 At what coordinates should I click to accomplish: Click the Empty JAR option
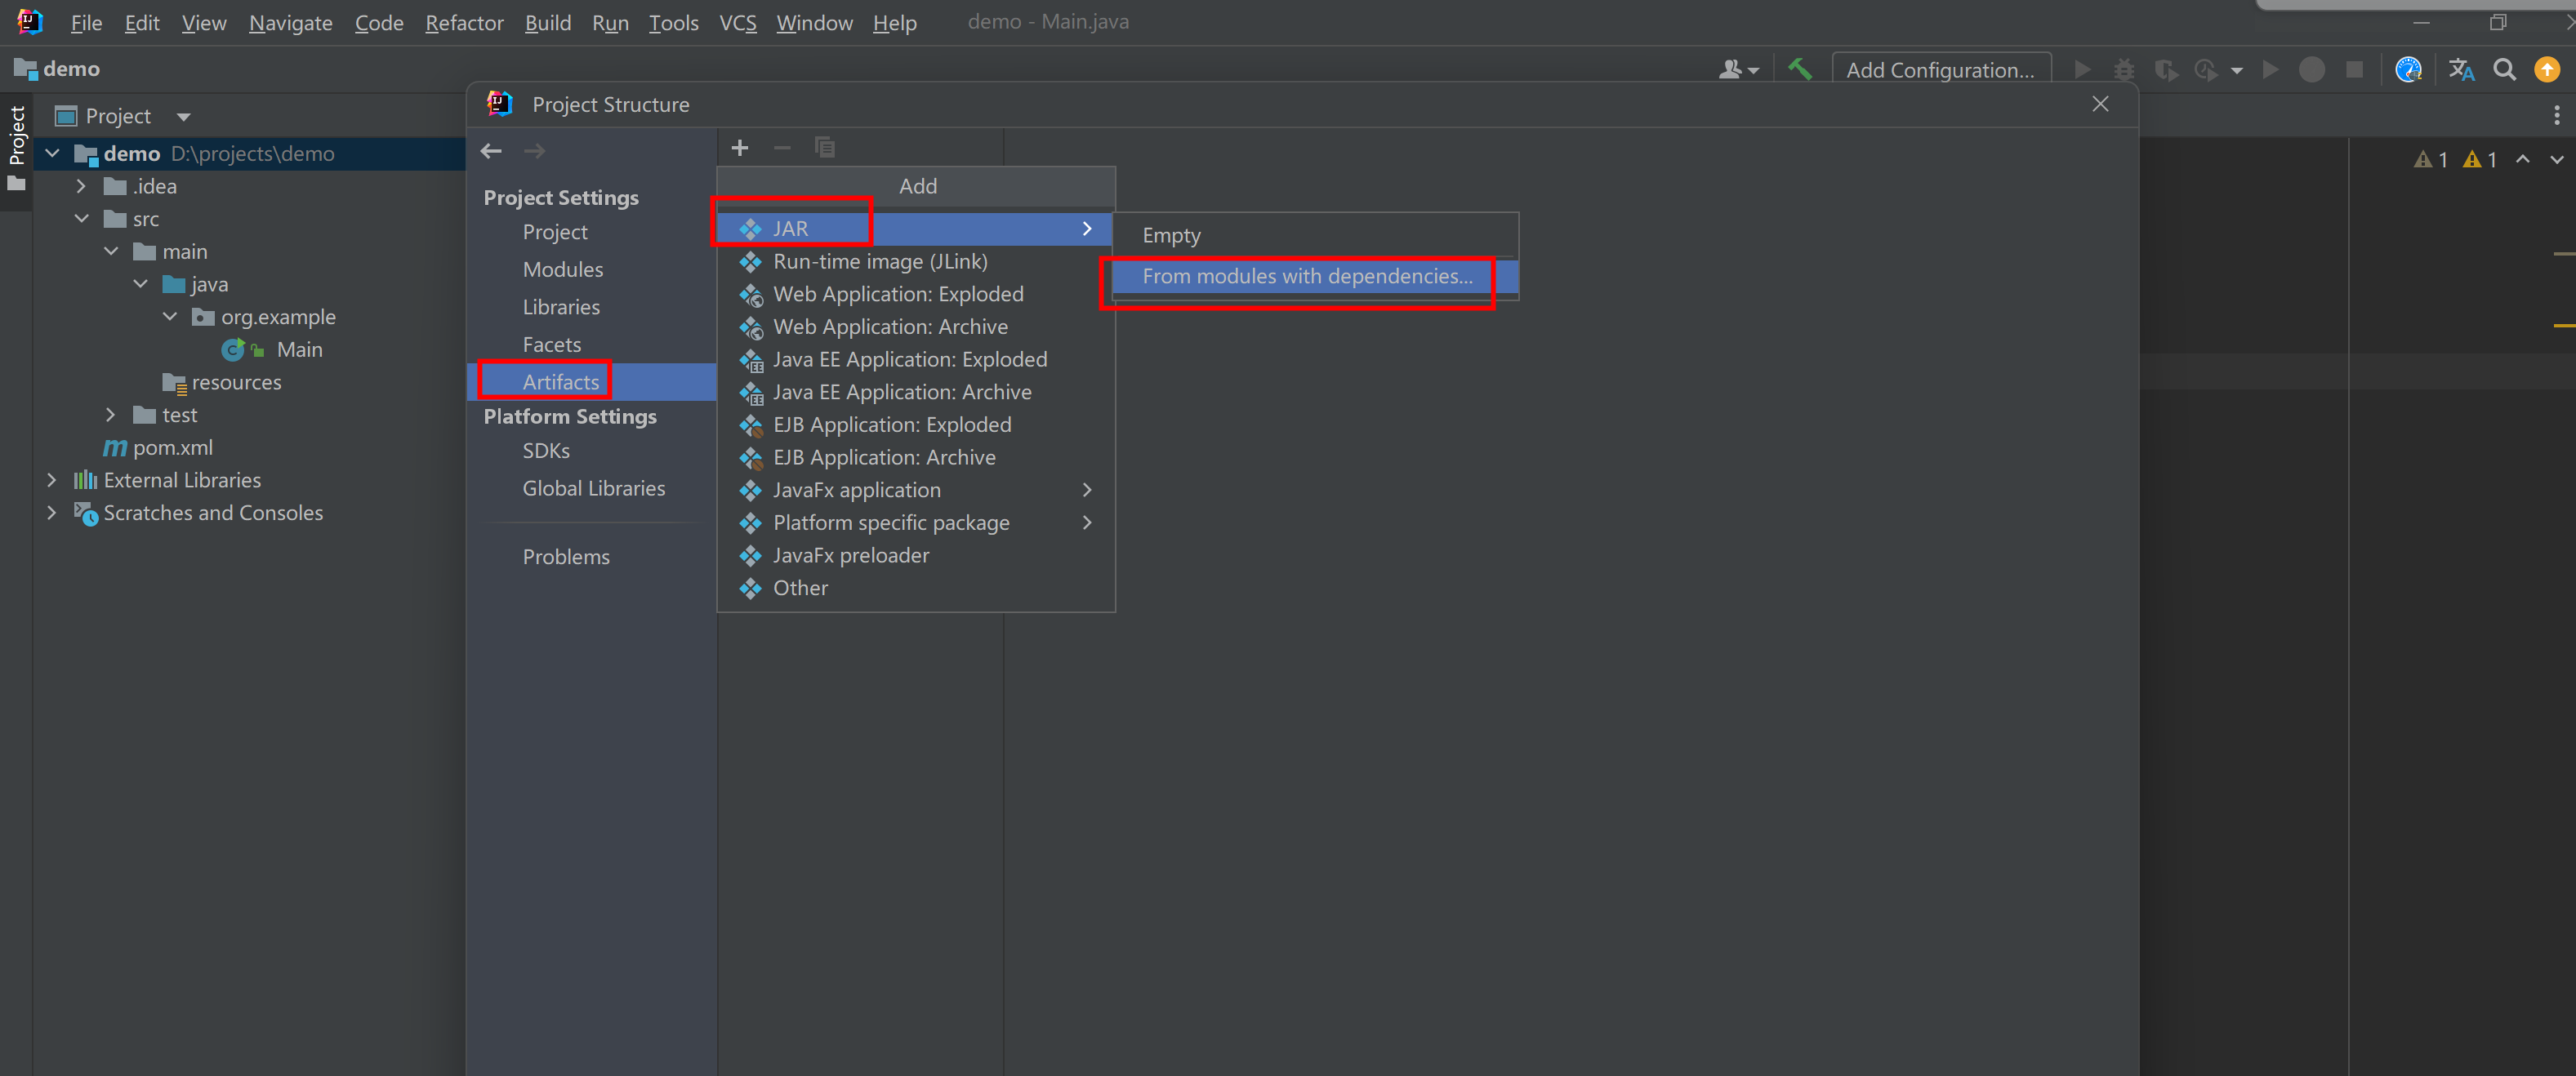click(1171, 233)
